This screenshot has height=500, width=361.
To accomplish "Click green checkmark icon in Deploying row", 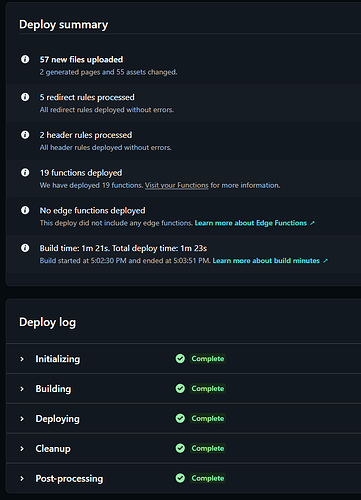I will pyautogui.click(x=180, y=418).
